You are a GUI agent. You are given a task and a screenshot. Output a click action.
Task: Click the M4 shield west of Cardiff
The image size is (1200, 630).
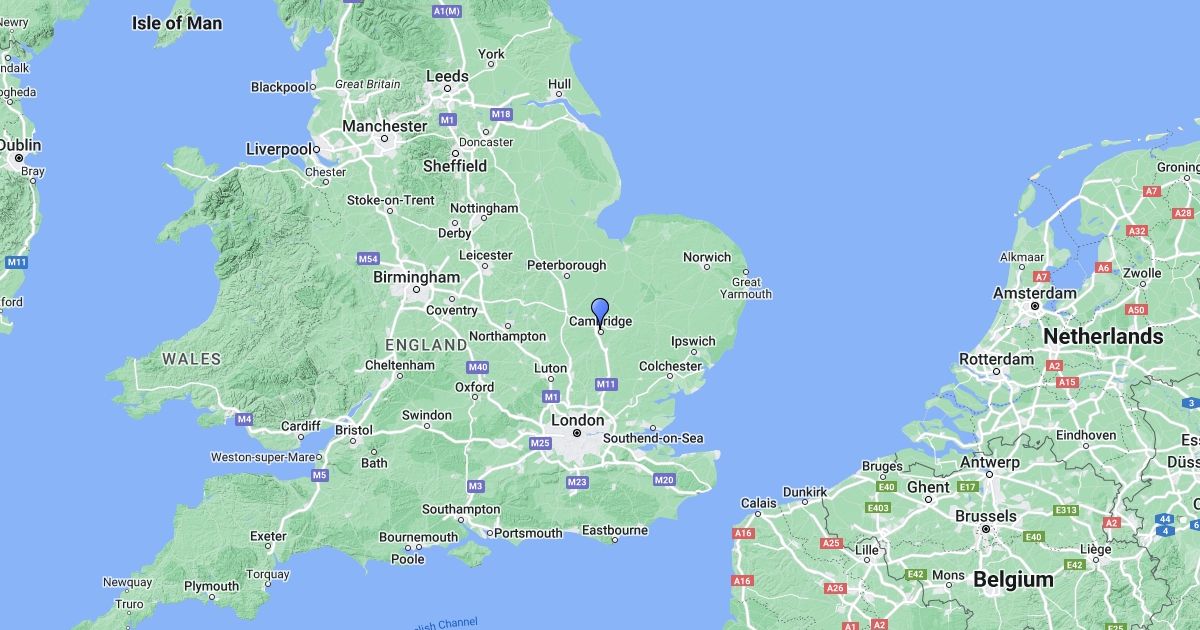pyautogui.click(x=244, y=419)
